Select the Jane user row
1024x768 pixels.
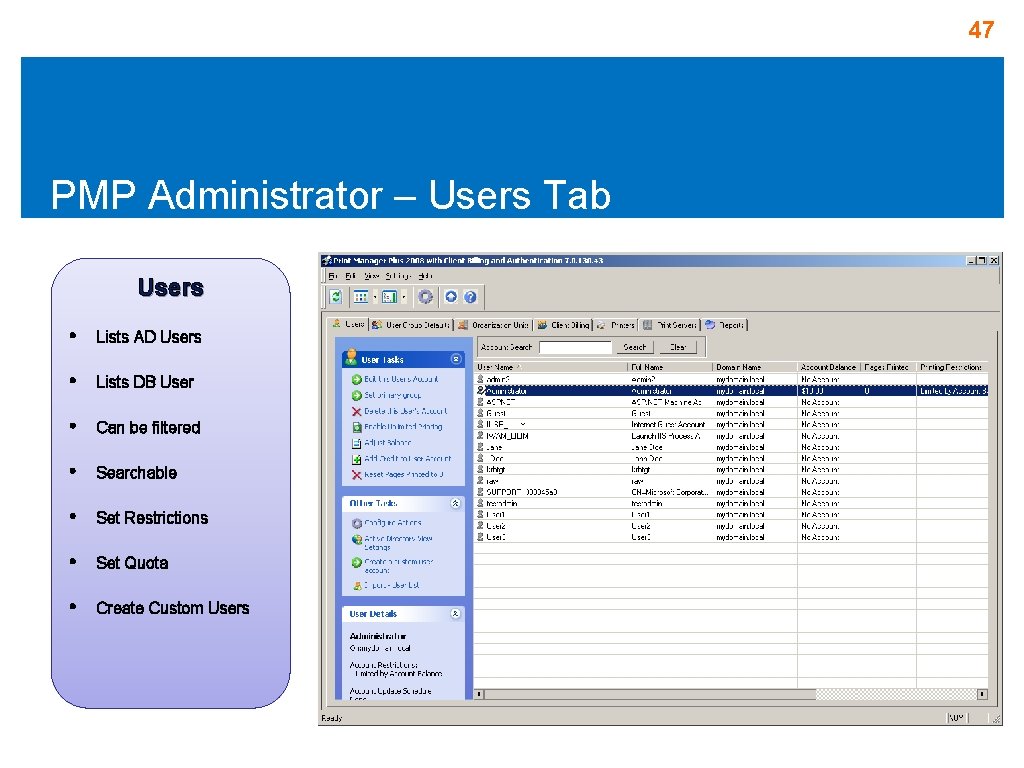(731, 447)
